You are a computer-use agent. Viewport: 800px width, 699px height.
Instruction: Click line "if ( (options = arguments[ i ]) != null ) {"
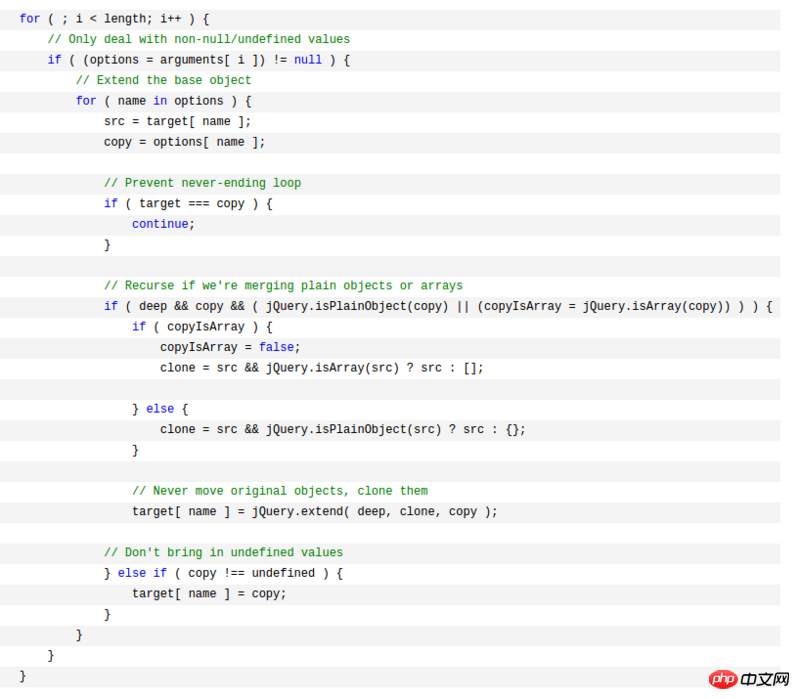point(198,60)
